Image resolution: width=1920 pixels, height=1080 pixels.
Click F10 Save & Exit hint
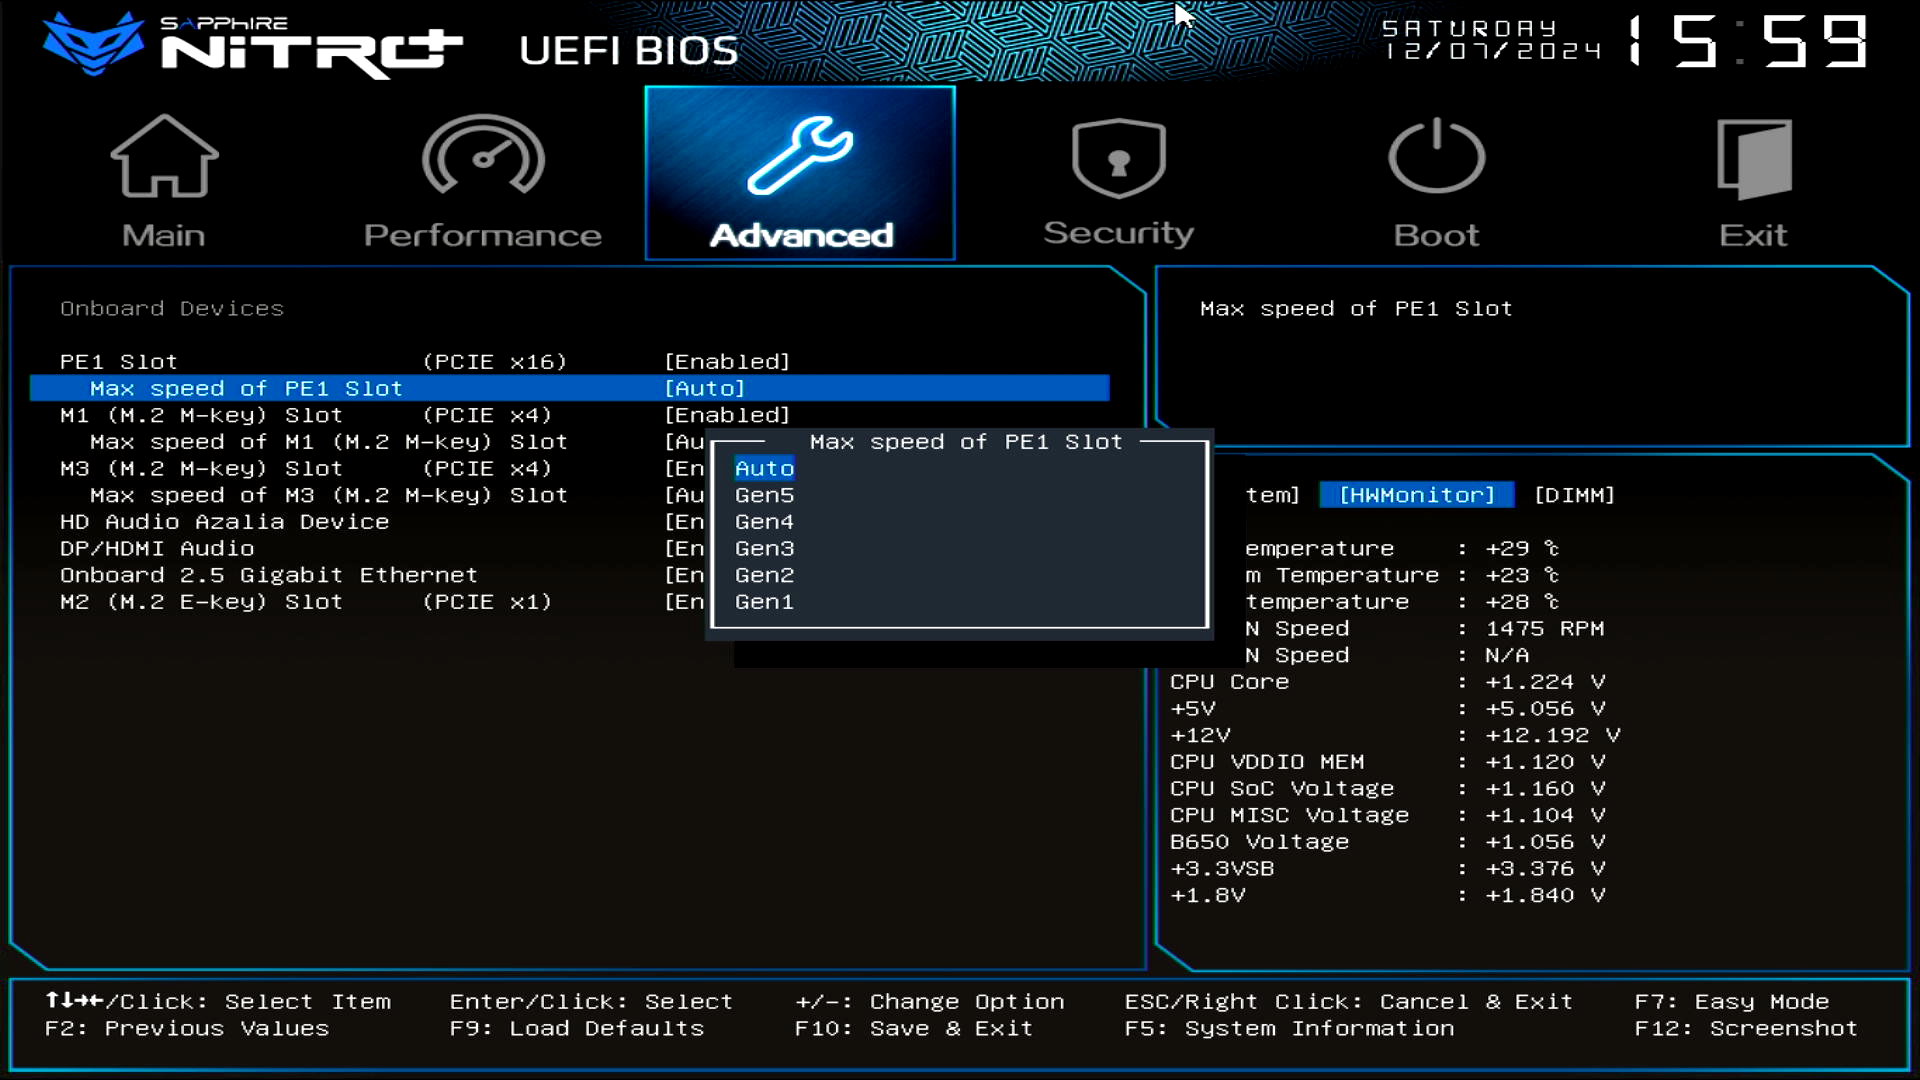(913, 1028)
